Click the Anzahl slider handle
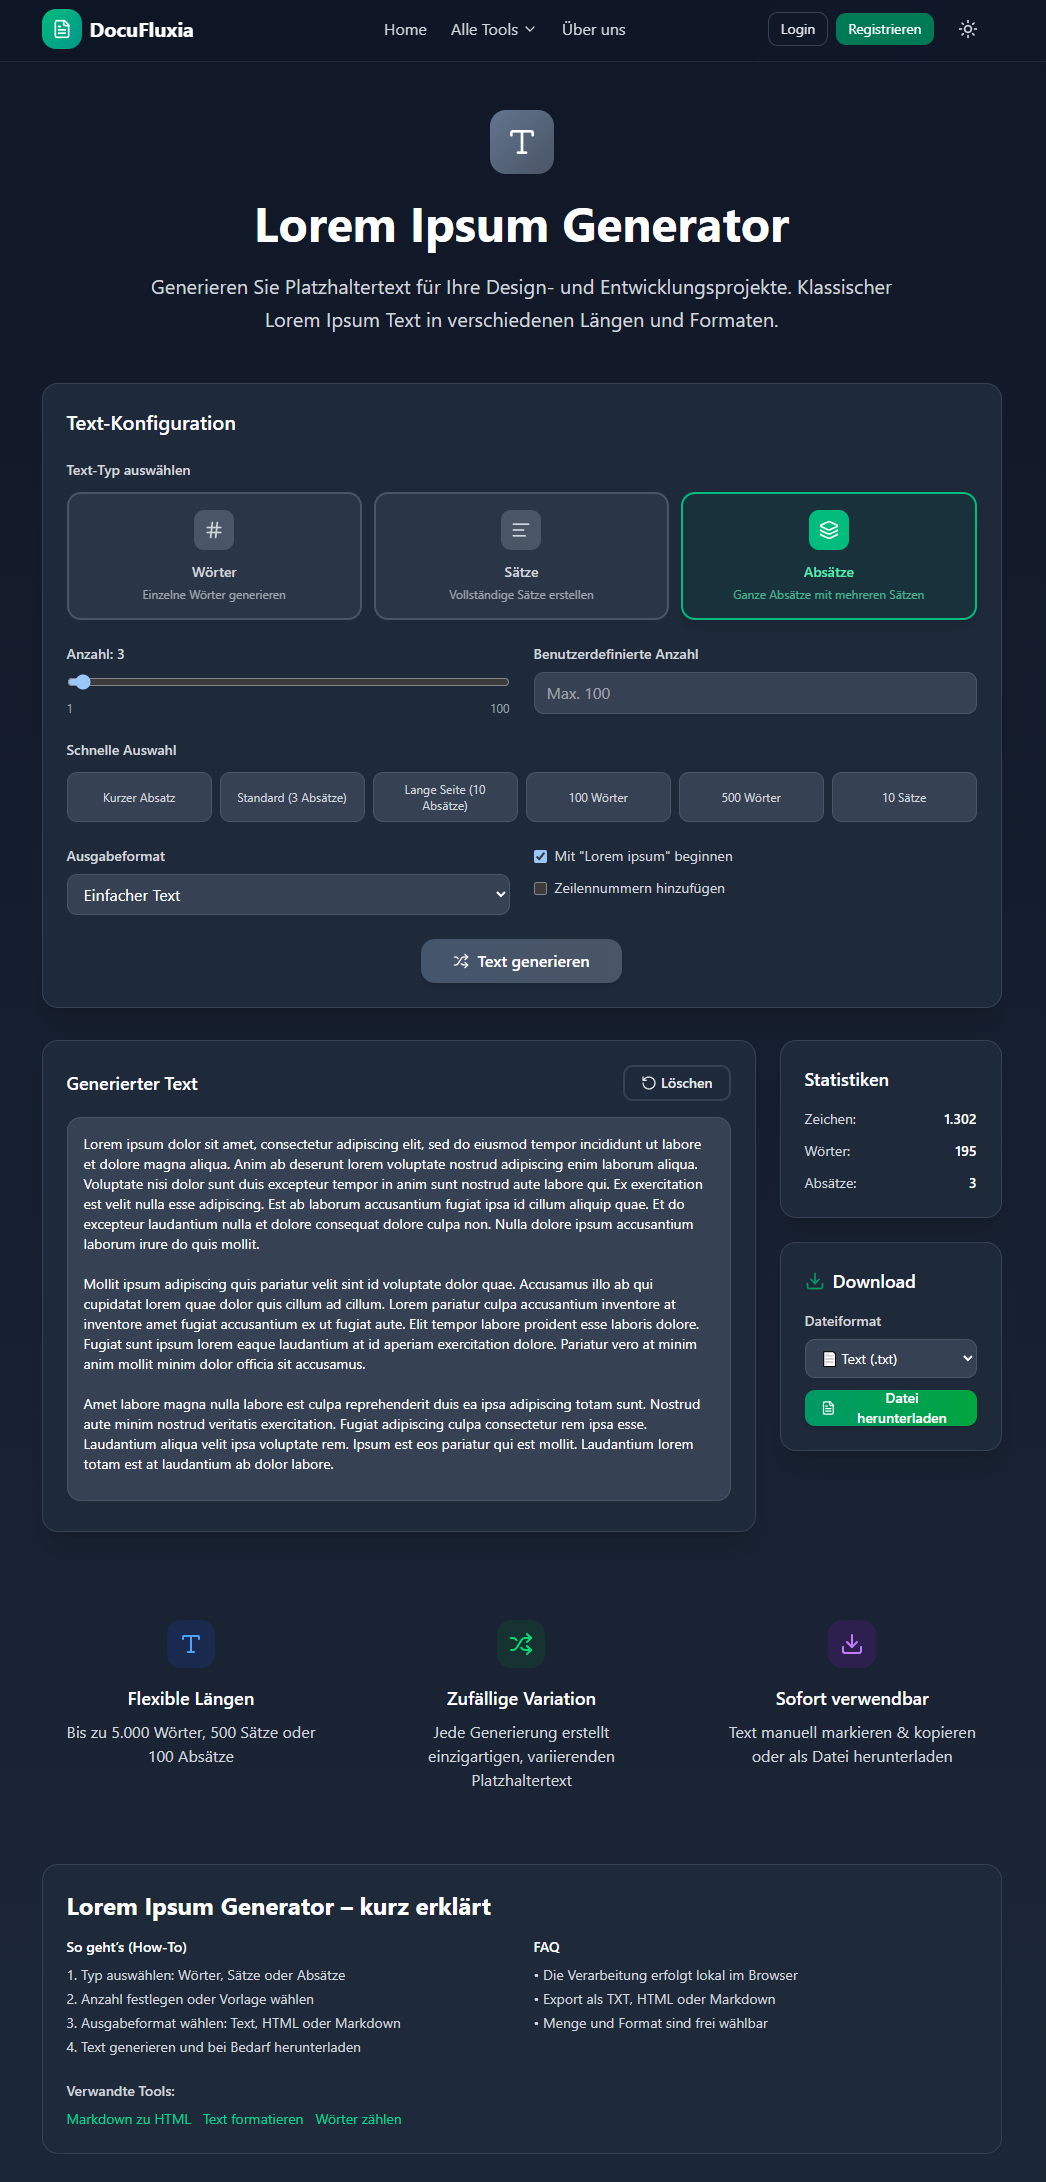This screenshot has width=1046, height=2182. pyautogui.click(x=83, y=682)
